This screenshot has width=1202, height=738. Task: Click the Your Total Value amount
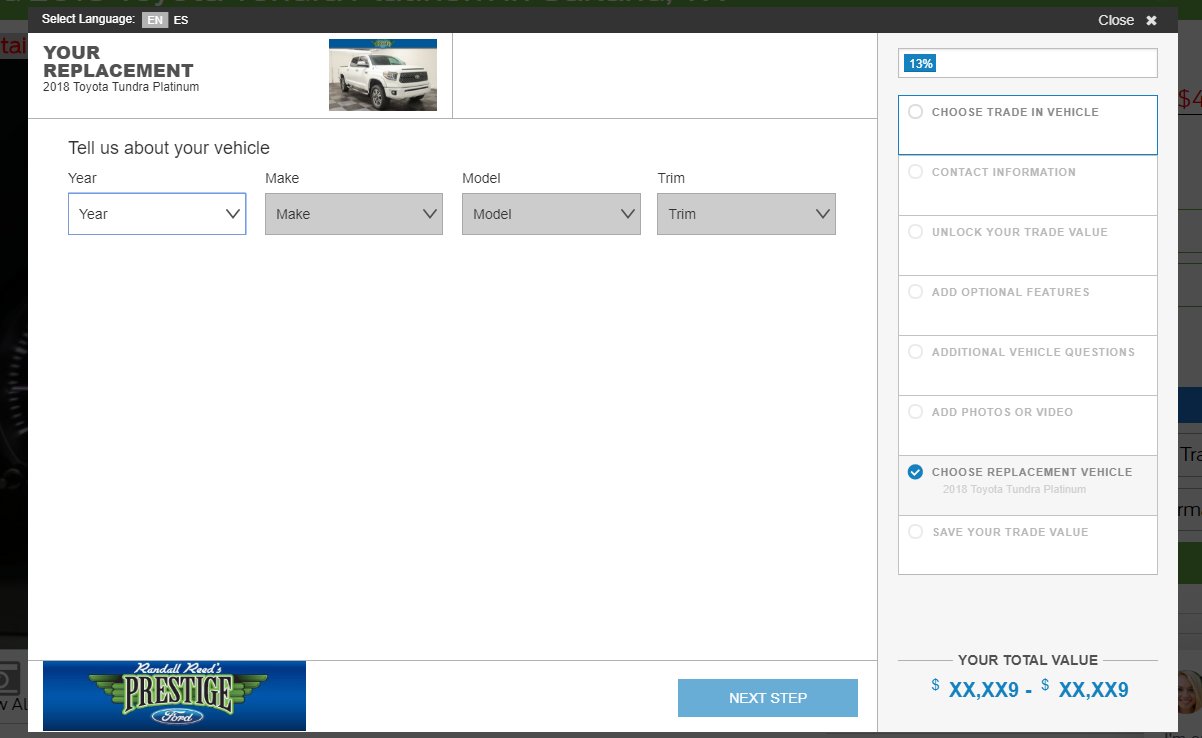click(x=1029, y=689)
